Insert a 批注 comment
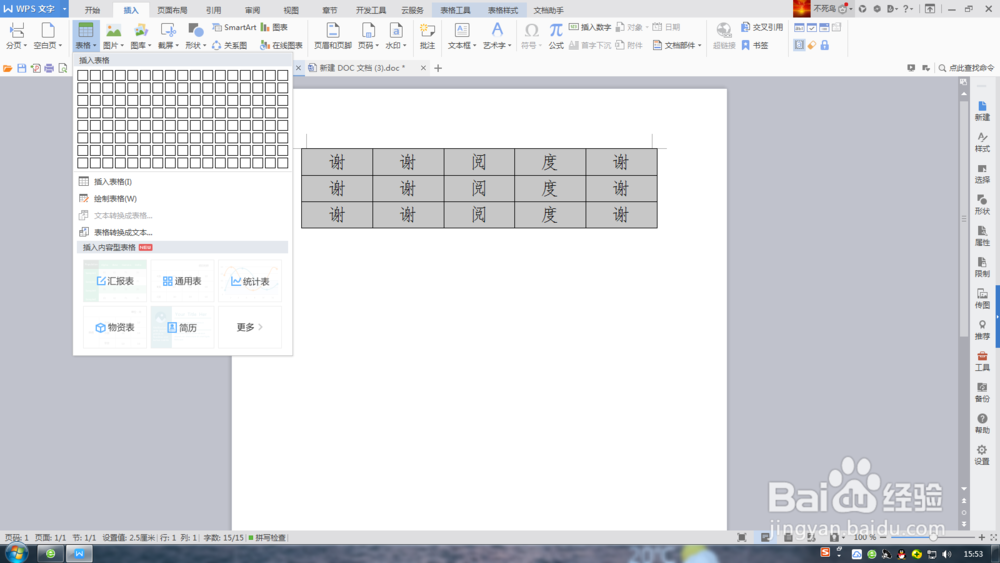Screen dimensions: 1000x563 coord(427,36)
